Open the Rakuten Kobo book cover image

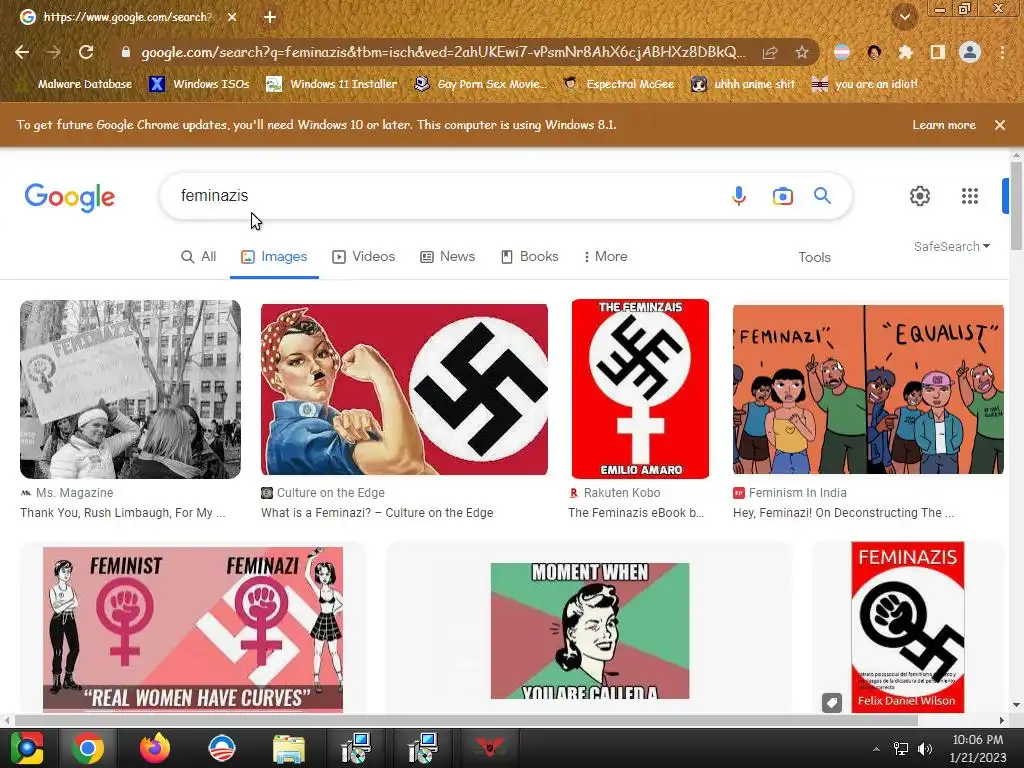640,389
